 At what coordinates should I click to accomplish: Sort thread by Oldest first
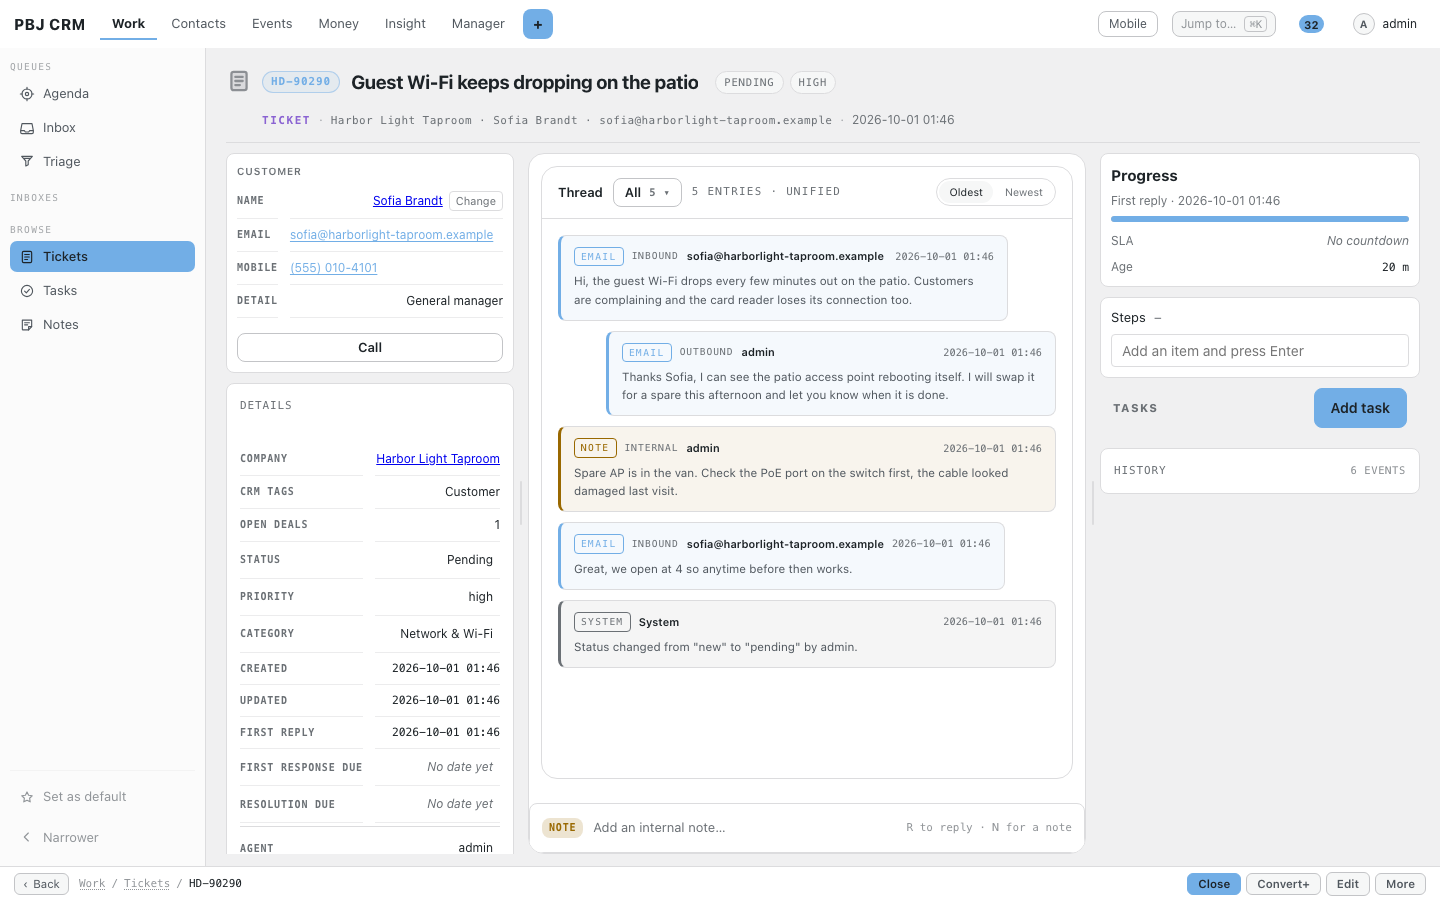(966, 192)
